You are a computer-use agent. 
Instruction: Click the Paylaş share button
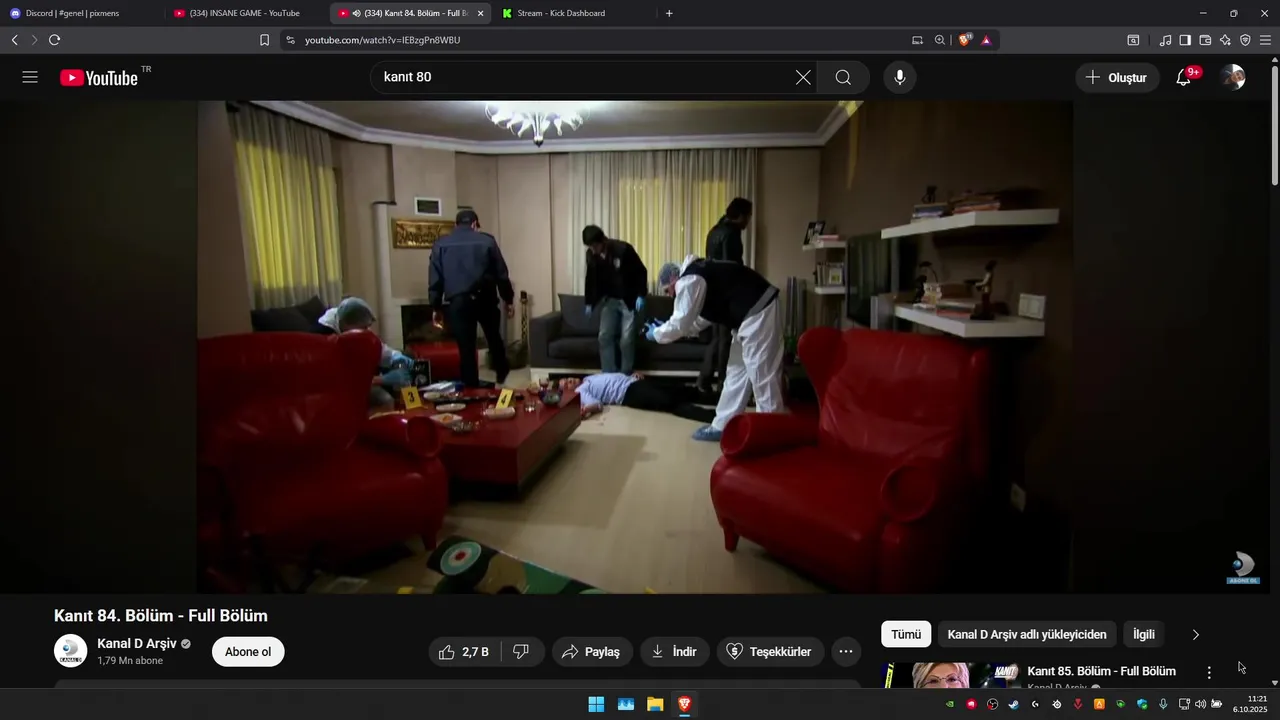click(x=592, y=652)
